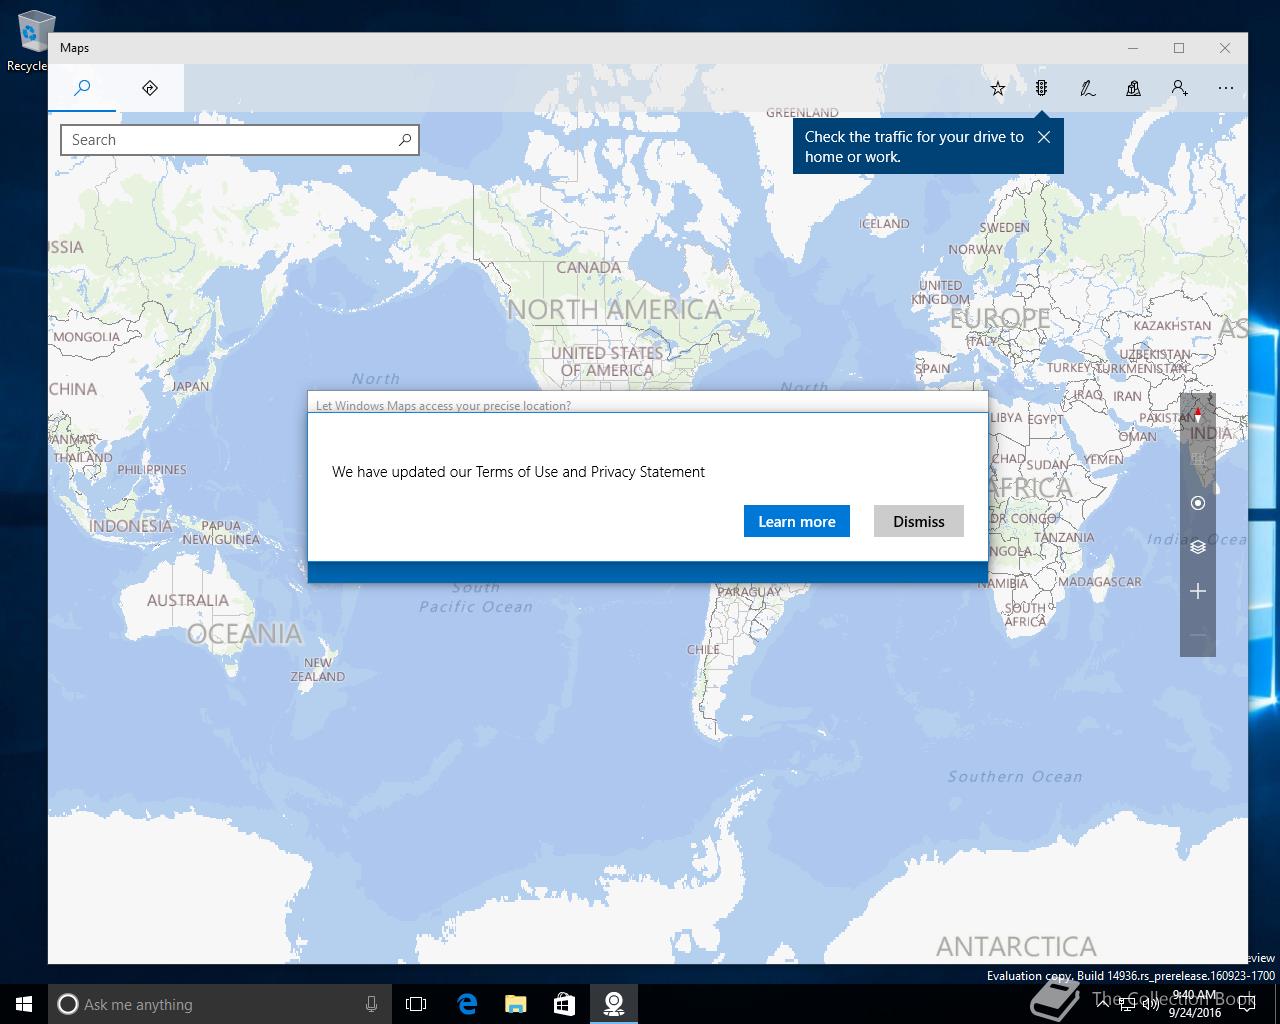Click the Learn more button
The width and height of the screenshot is (1280, 1024).
pyautogui.click(x=797, y=521)
